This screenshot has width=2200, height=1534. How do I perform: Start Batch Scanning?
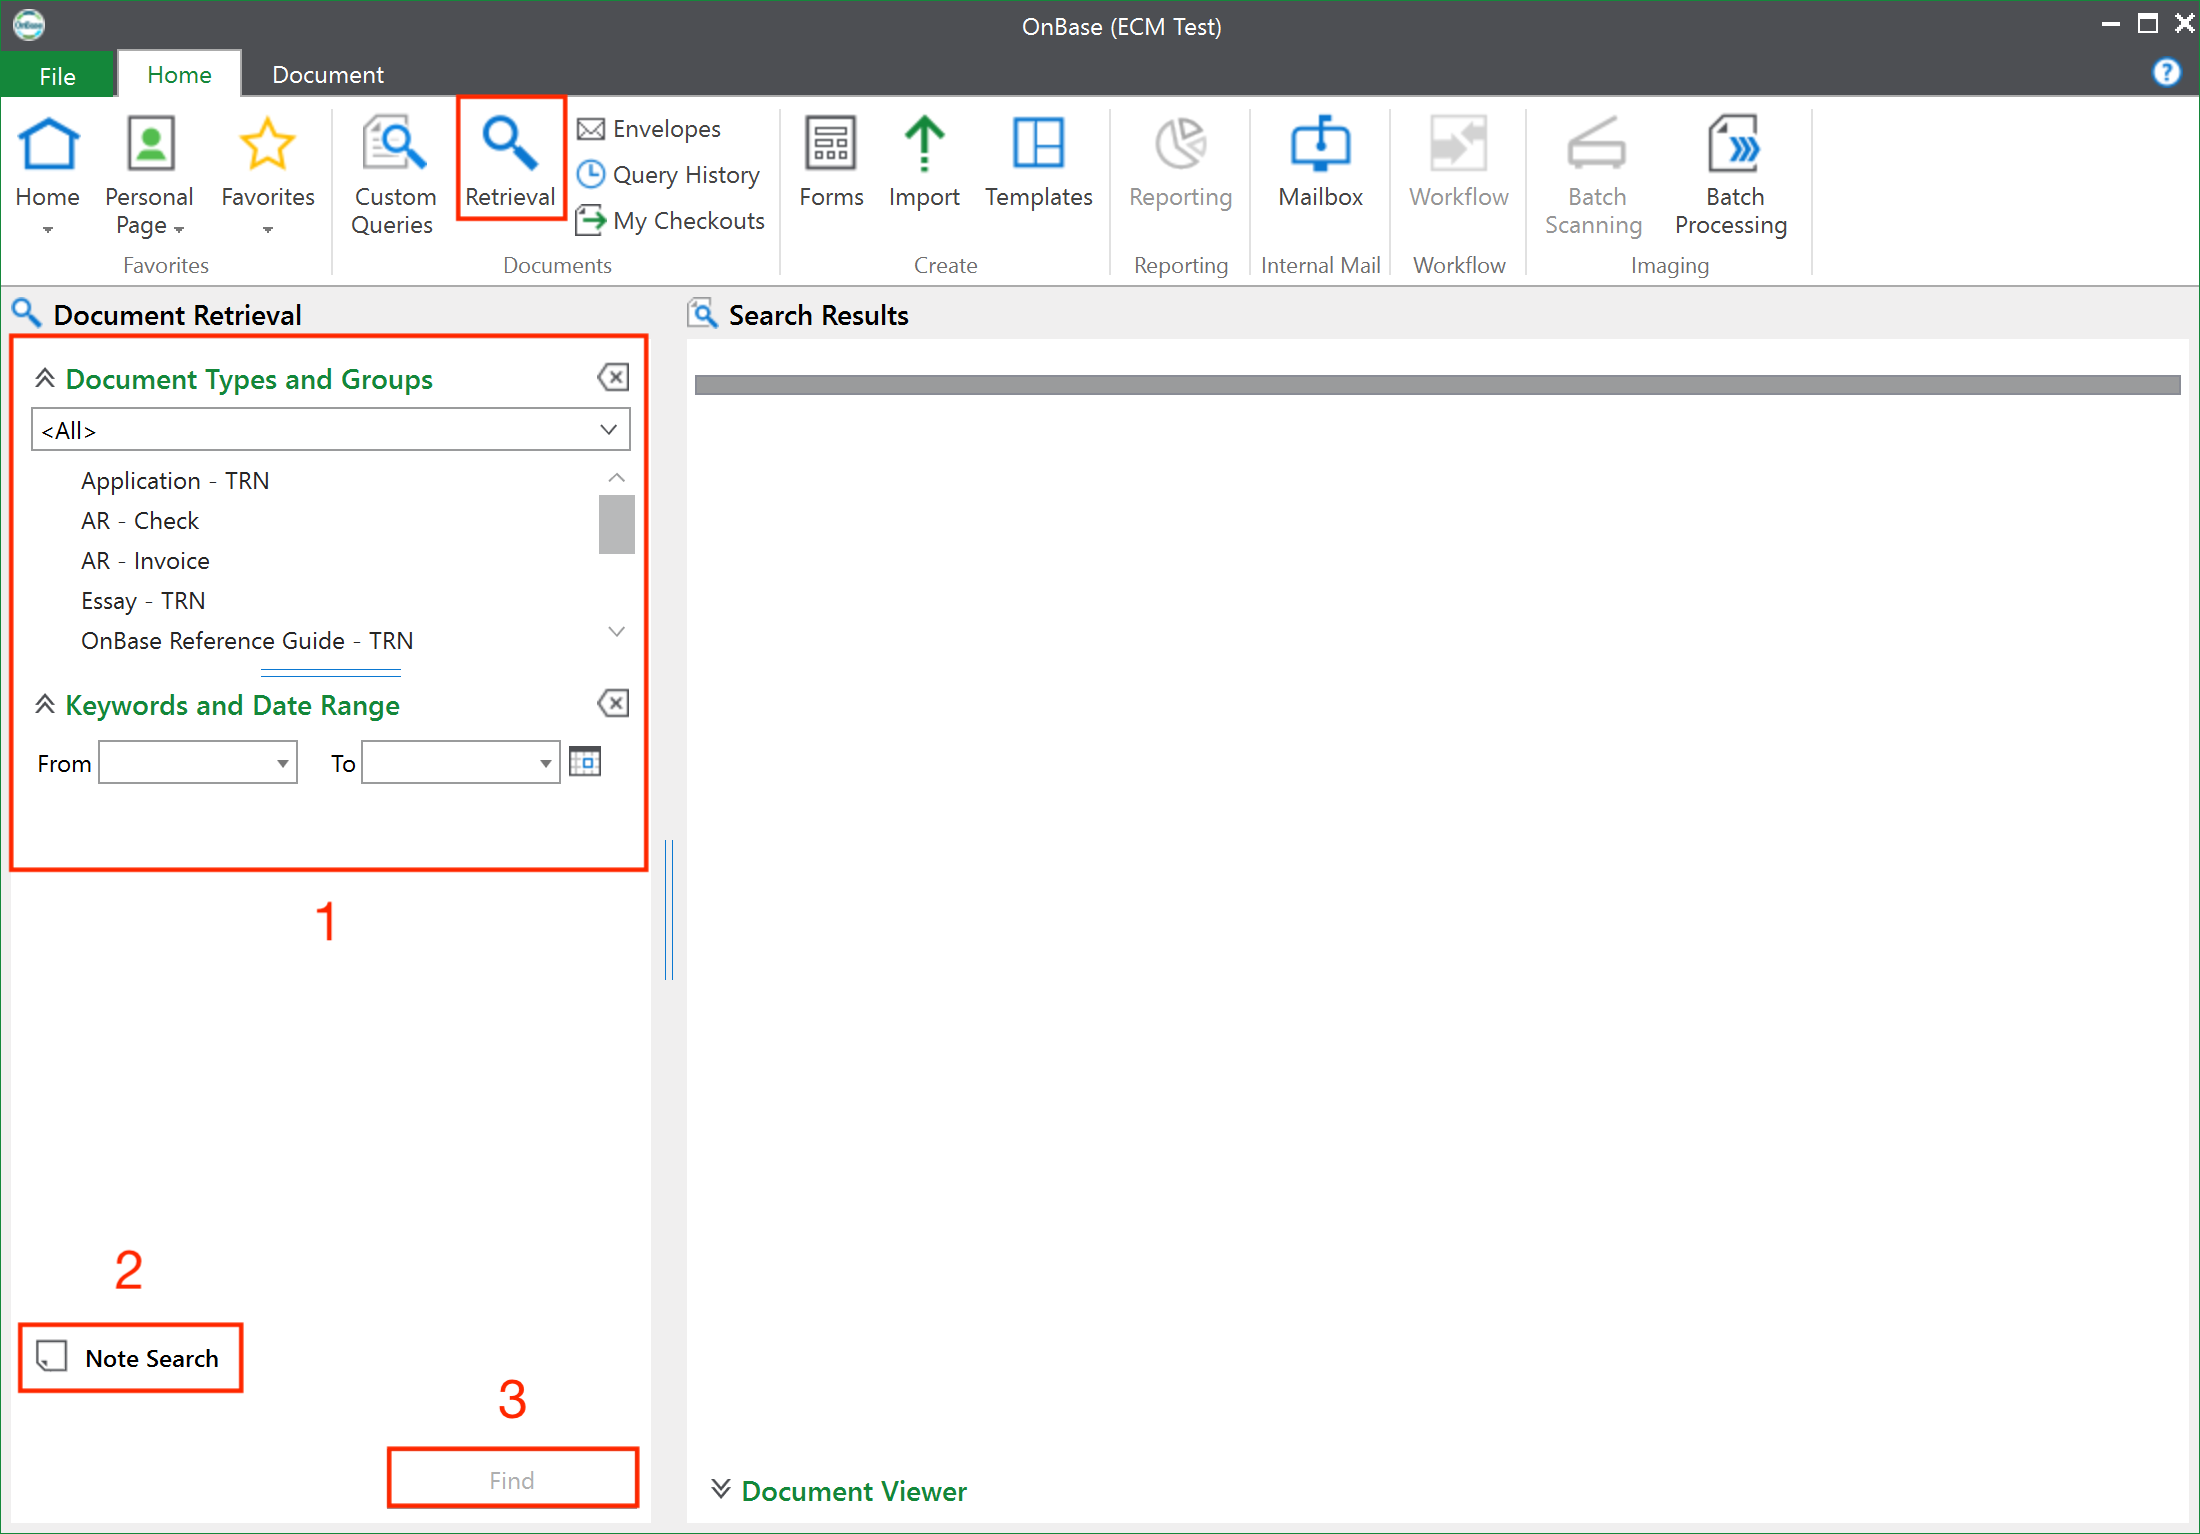click(1594, 175)
